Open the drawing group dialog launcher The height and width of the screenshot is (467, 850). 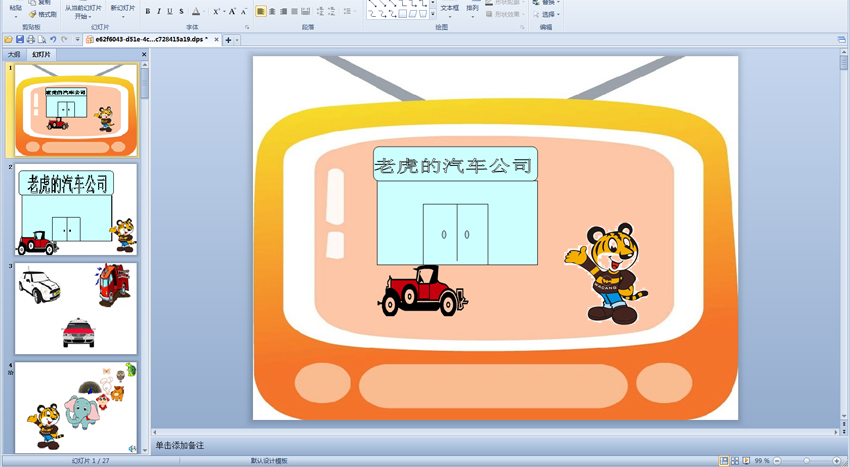[x=523, y=27]
